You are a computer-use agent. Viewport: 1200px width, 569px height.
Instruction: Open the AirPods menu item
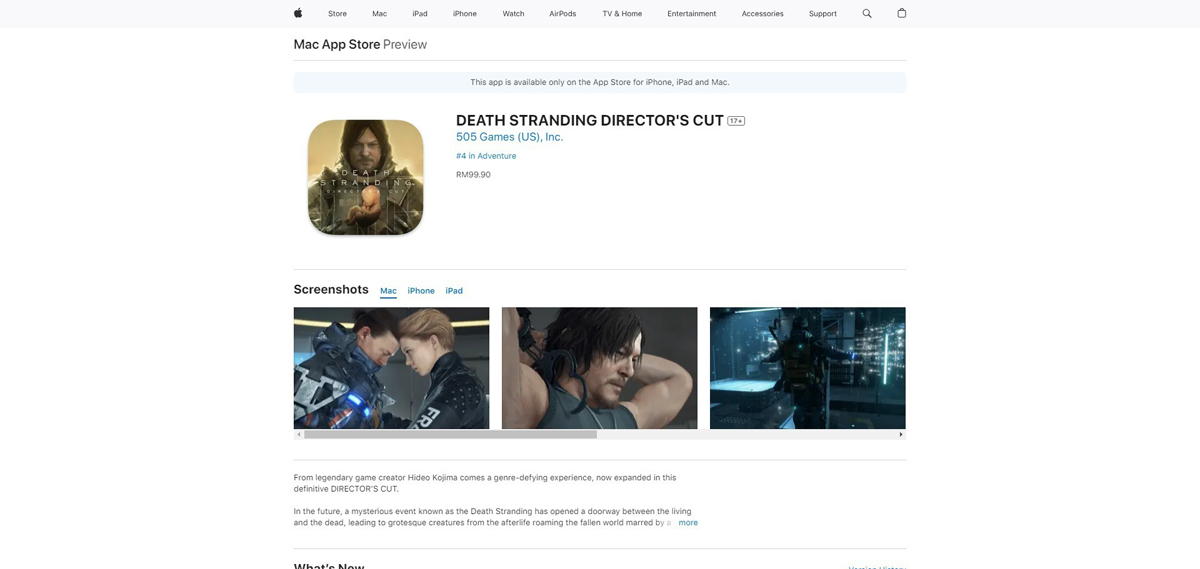(563, 14)
